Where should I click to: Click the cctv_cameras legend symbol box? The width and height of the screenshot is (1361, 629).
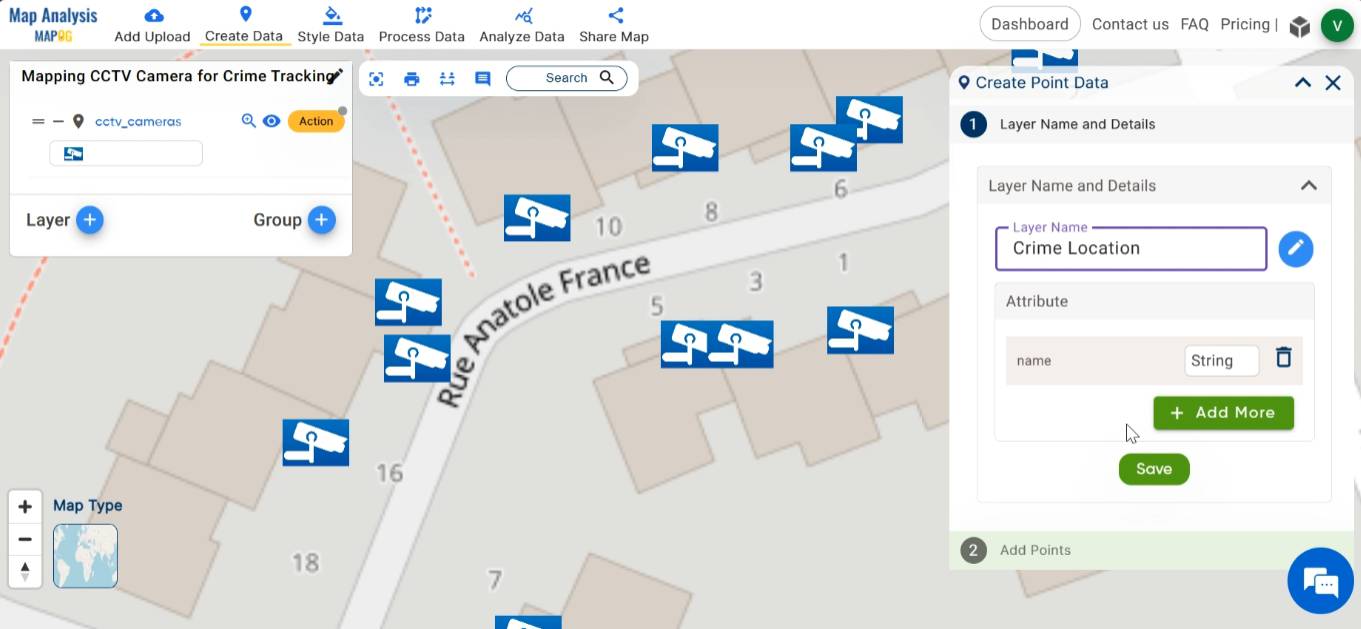click(x=126, y=153)
